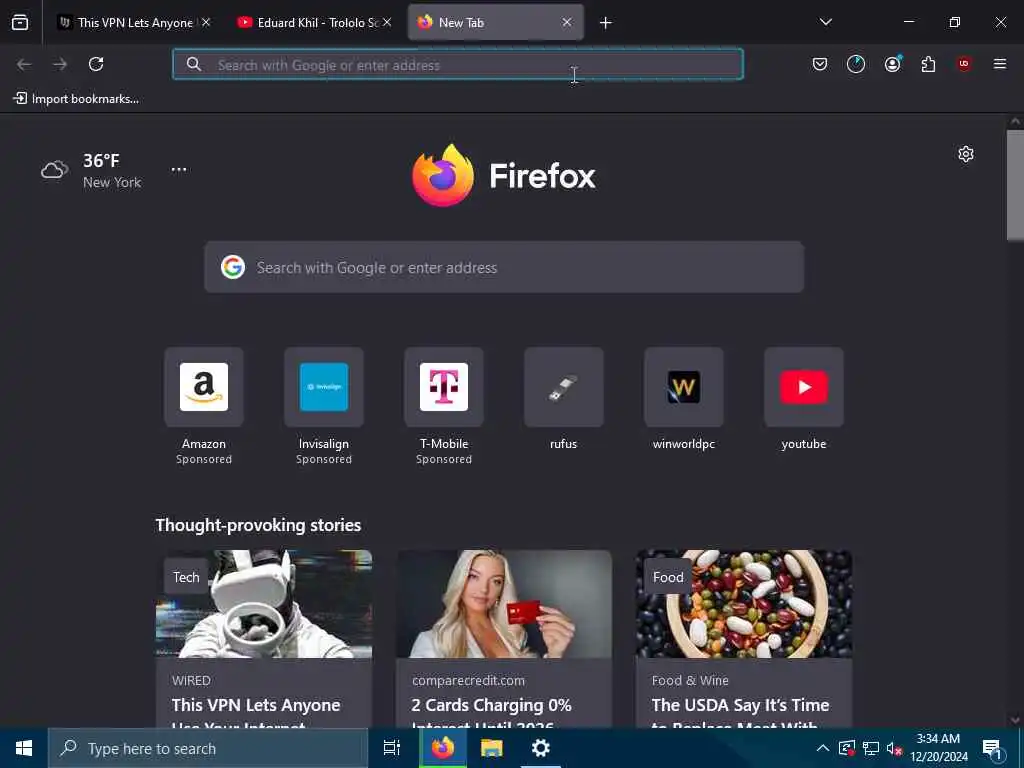This screenshot has width=1024, height=768.
Task: Close the New Tab tab
Action: 567,22
